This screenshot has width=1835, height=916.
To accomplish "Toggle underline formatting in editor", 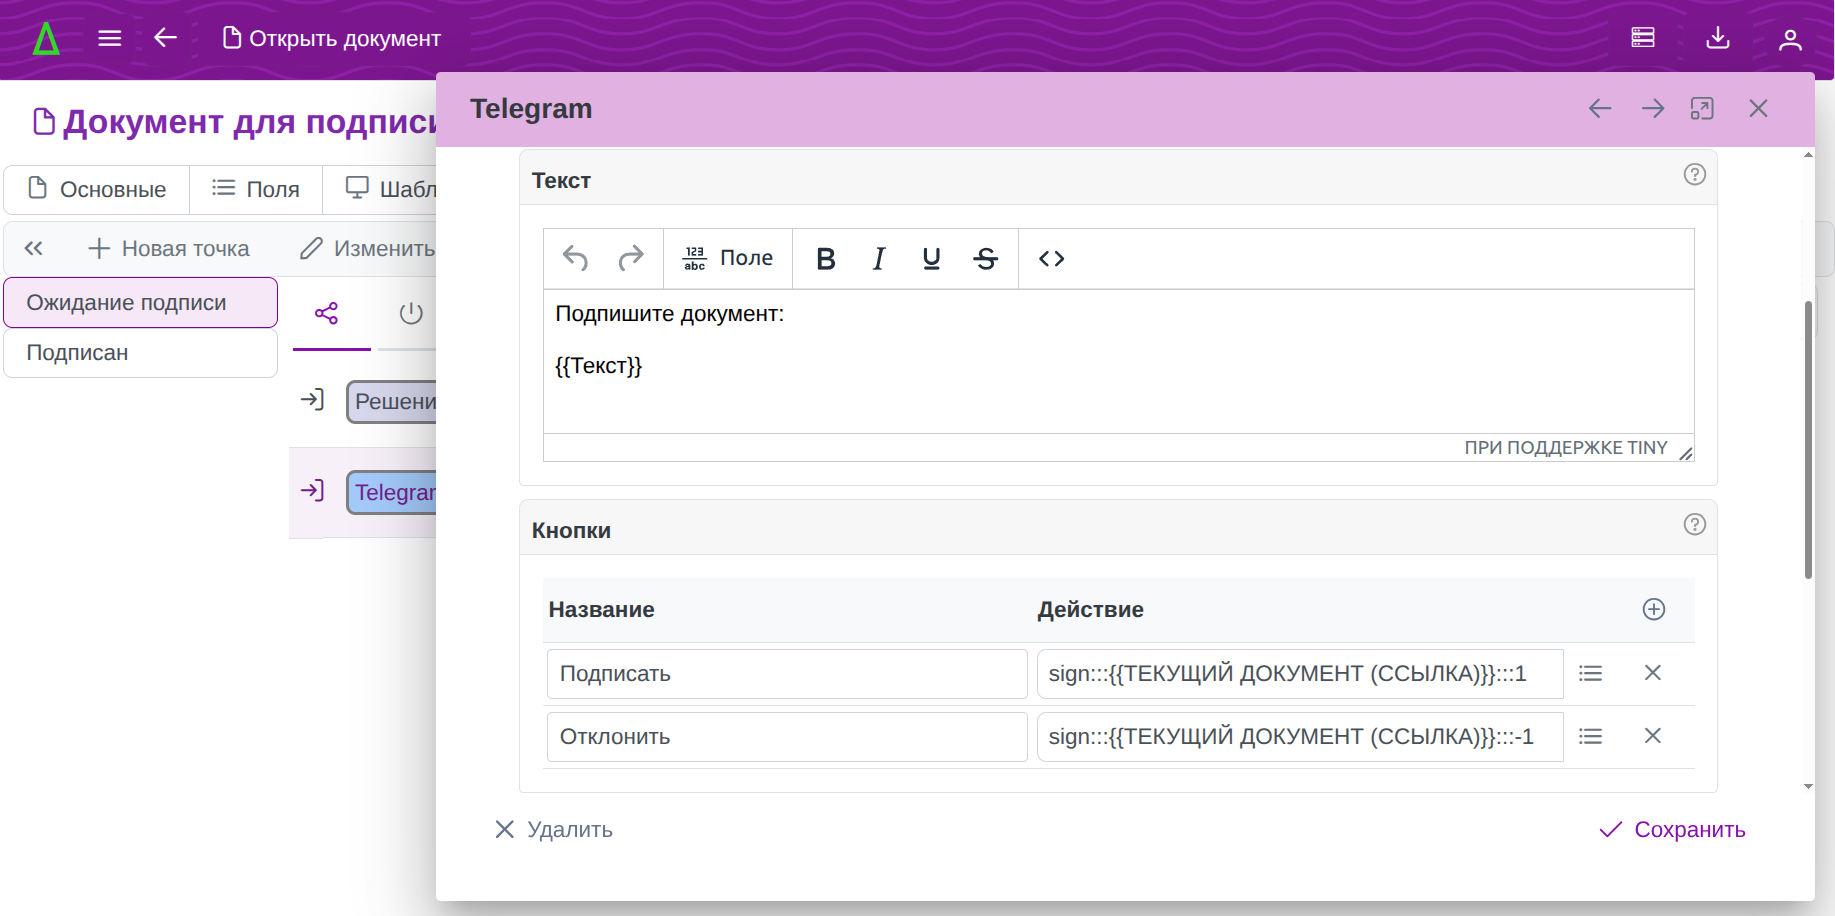I will pyautogui.click(x=931, y=259).
